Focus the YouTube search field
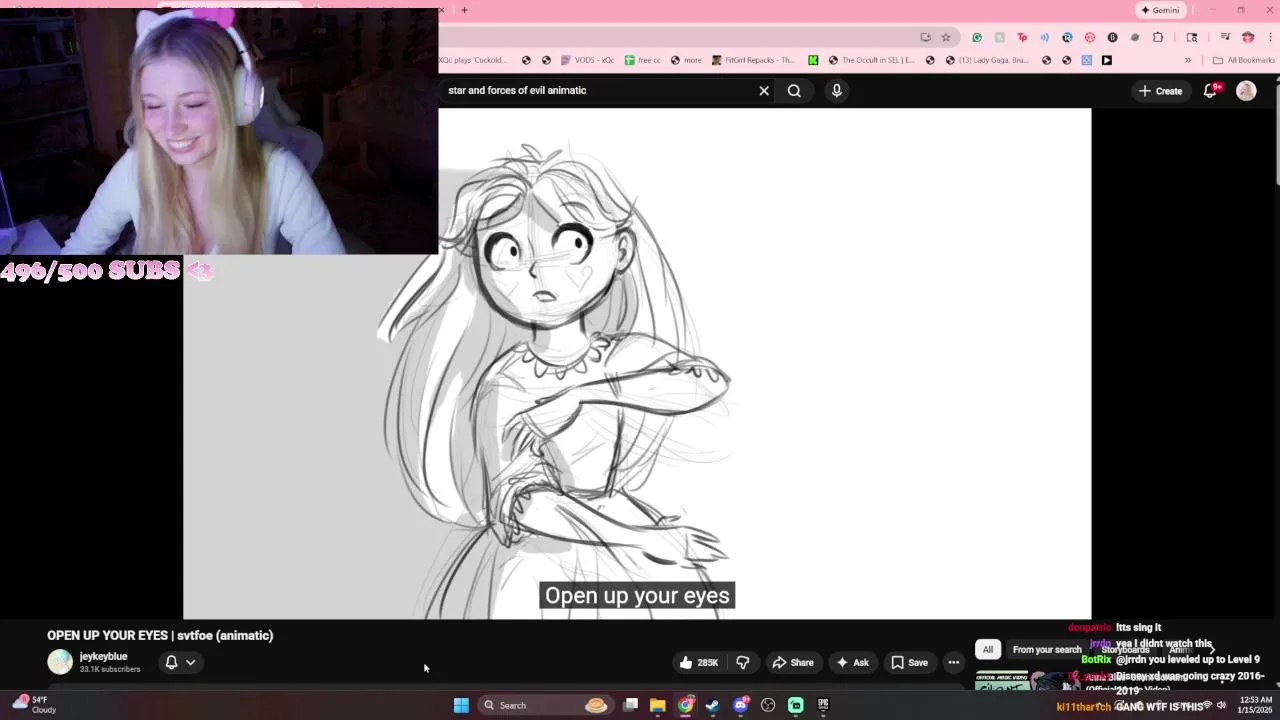This screenshot has height=720, width=1280. (598, 91)
